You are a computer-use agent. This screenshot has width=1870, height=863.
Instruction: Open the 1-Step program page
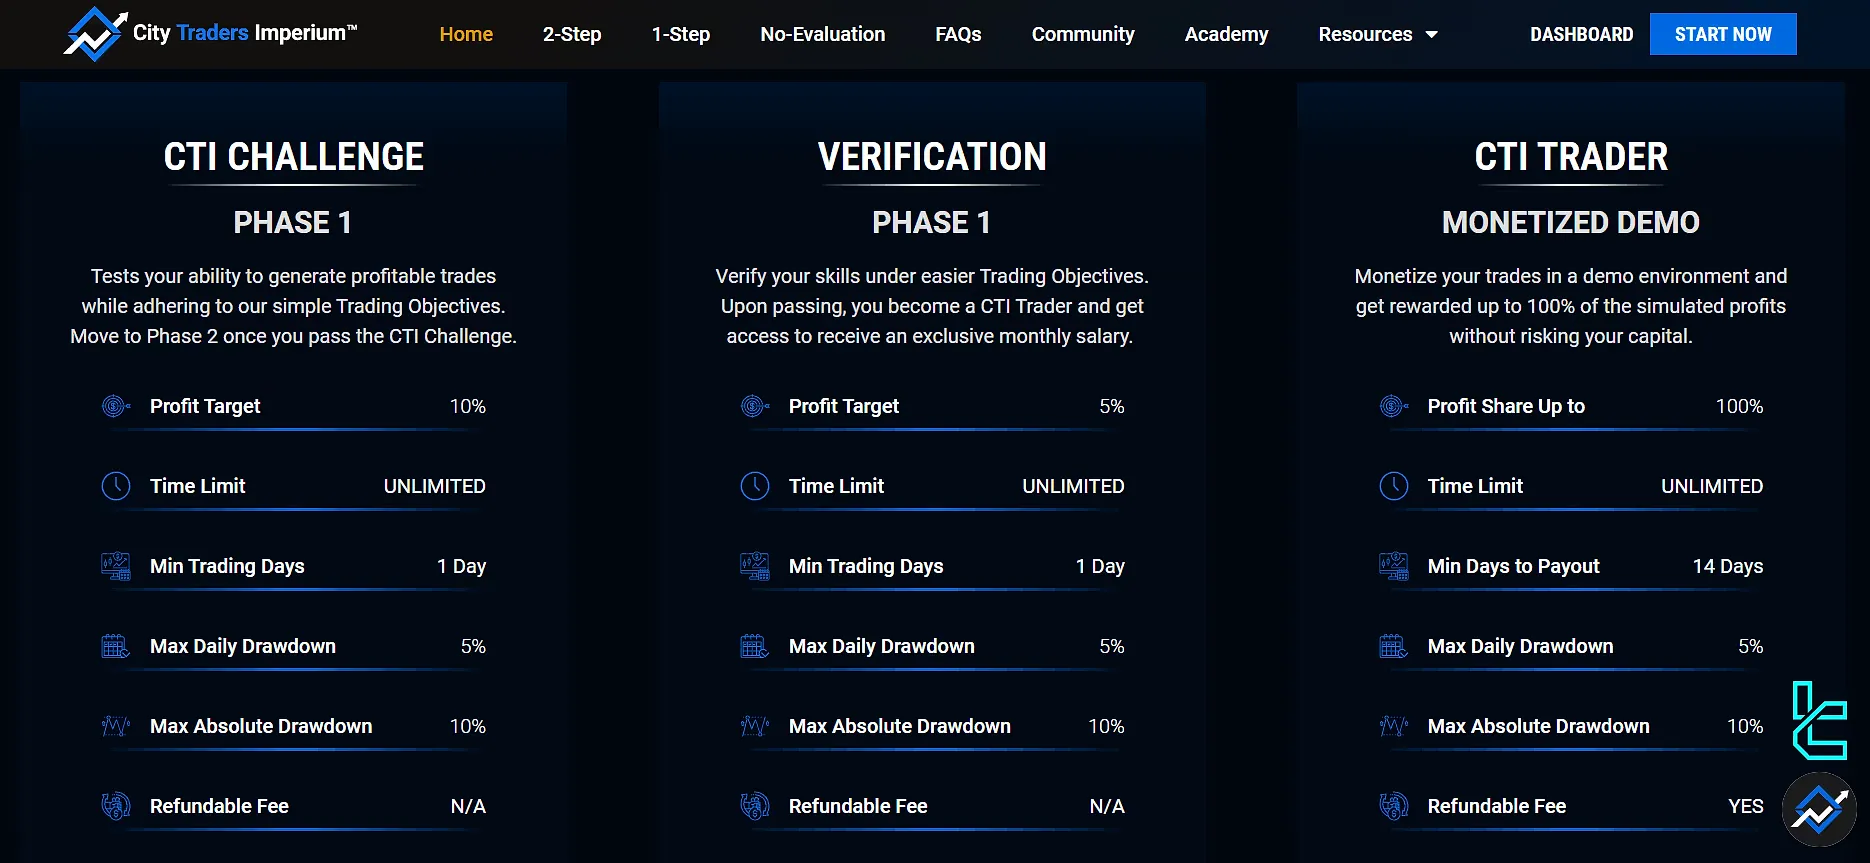click(x=681, y=34)
